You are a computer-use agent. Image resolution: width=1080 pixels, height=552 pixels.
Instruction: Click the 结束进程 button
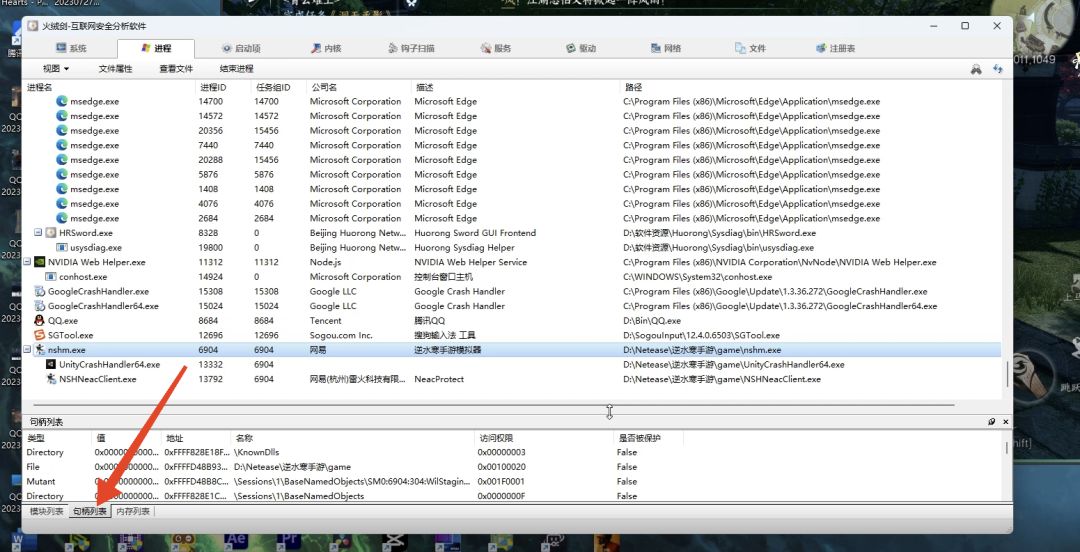[237, 69]
